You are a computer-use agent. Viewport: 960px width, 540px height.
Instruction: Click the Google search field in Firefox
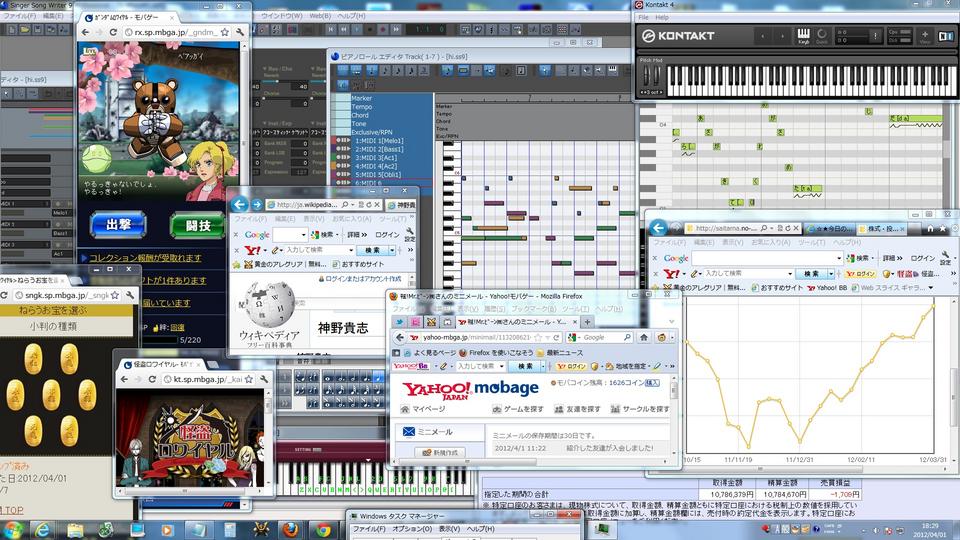pyautogui.click(x=600, y=337)
